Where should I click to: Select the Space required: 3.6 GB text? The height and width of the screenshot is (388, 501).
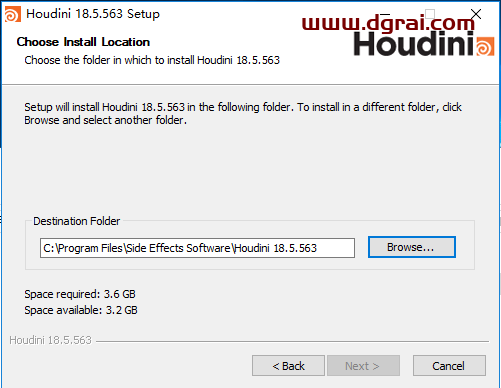pyautogui.click(x=80, y=294)
